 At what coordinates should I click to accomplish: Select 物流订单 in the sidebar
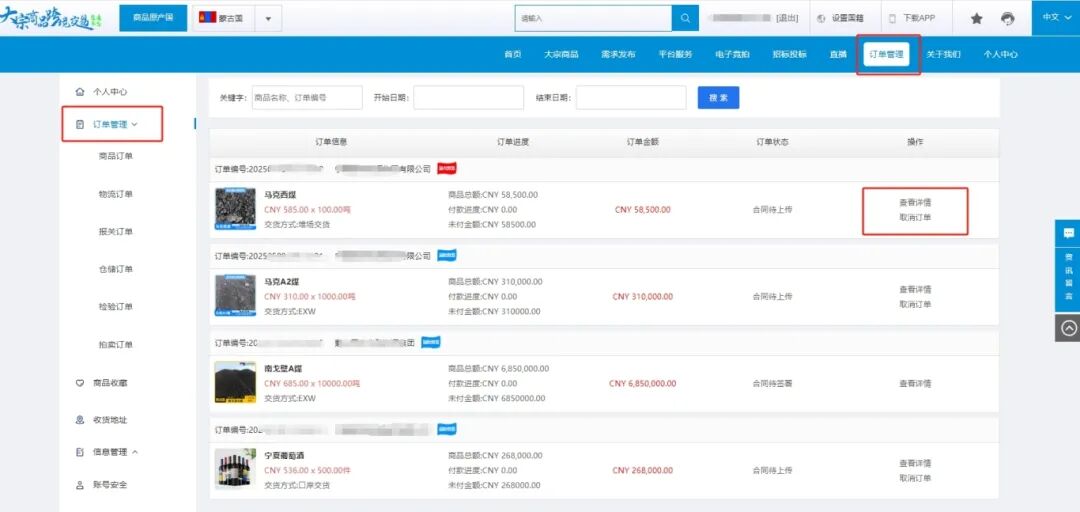click(115, 194)
